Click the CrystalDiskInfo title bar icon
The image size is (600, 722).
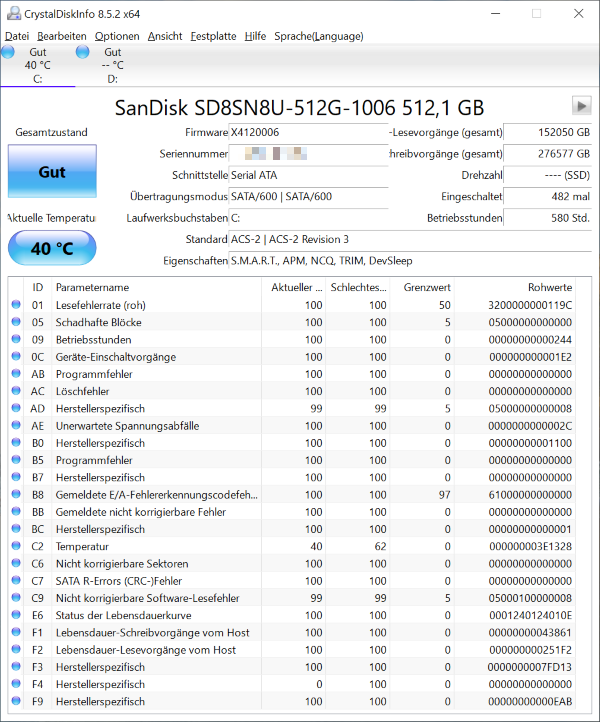[x=13, y=13]
